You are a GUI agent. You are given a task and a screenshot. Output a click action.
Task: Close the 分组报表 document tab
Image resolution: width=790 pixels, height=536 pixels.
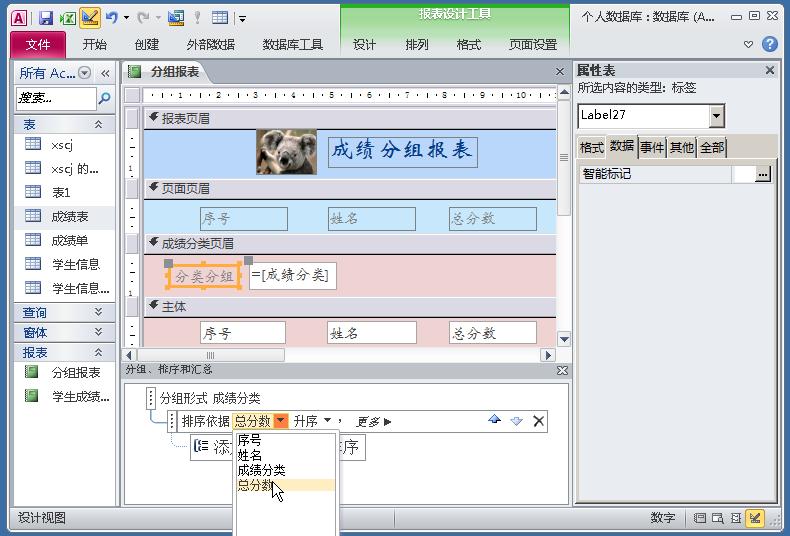click(x=560, y=72)
